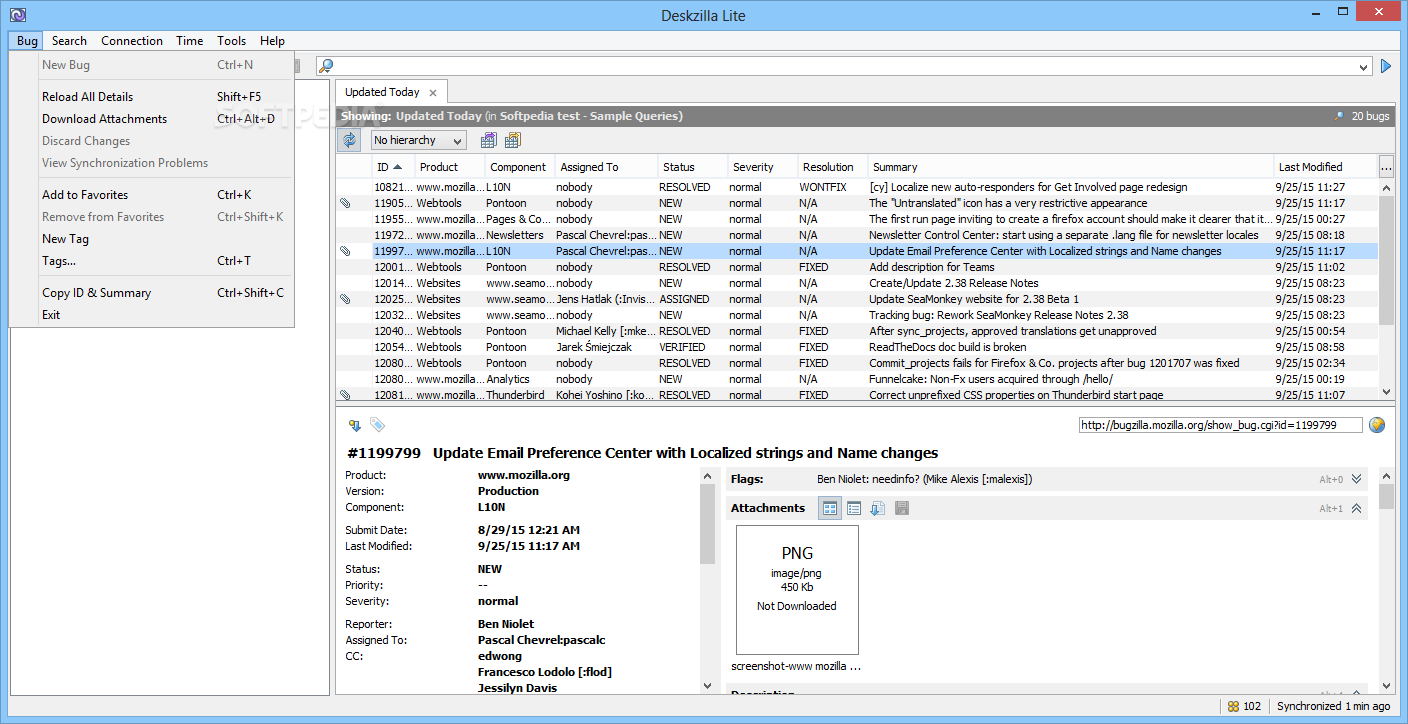Select the PNG attachment thumbnail
The width and height of the screenshot is (1408, 724).
click(797, 590)
